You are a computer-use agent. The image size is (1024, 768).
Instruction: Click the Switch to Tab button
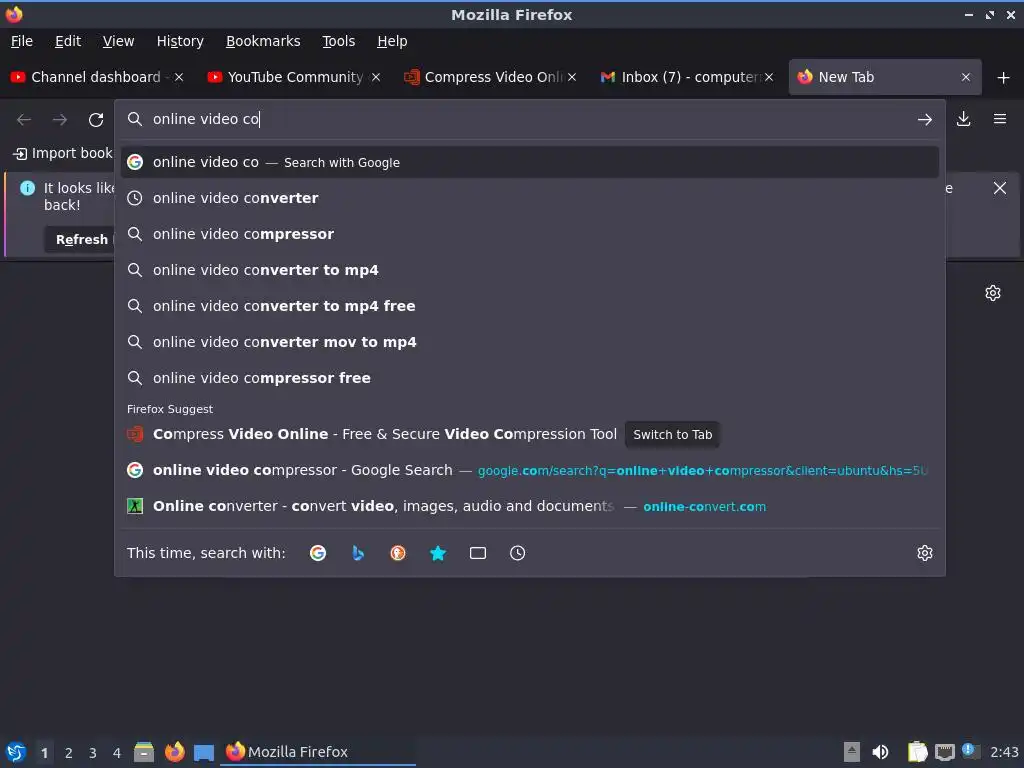[672, 434]
